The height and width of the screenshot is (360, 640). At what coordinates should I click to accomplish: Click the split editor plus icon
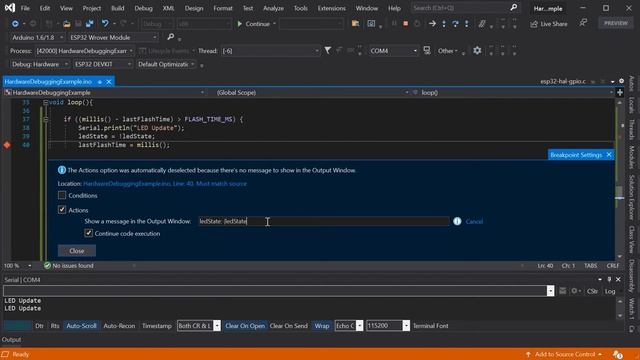[x=620, y=93]
